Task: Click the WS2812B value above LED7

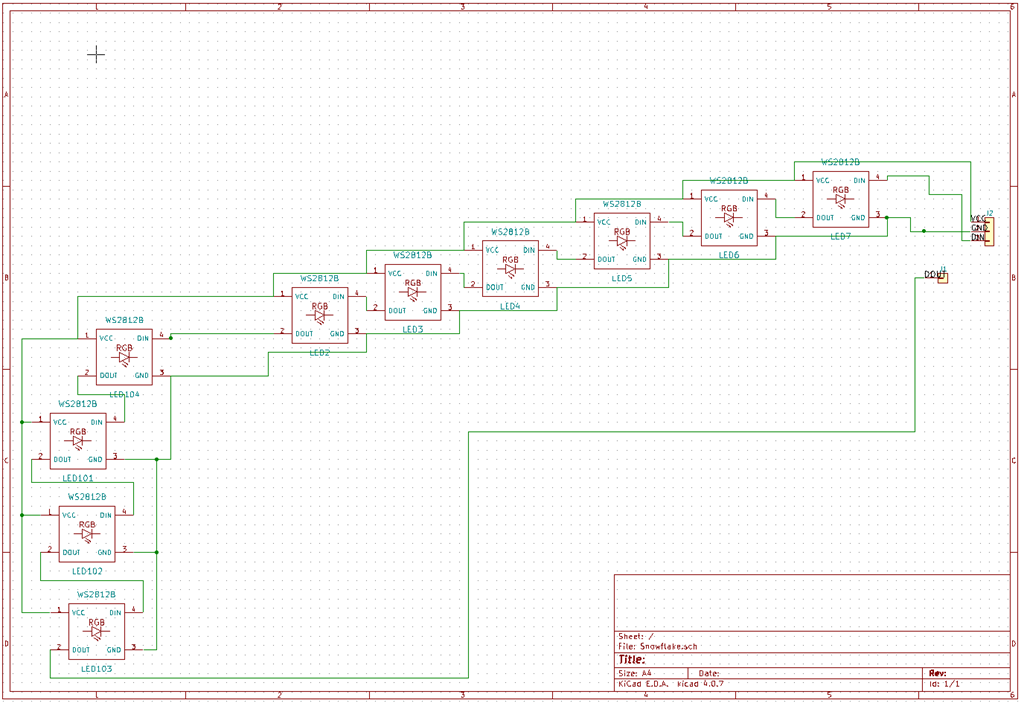Action: click(840, 162)
